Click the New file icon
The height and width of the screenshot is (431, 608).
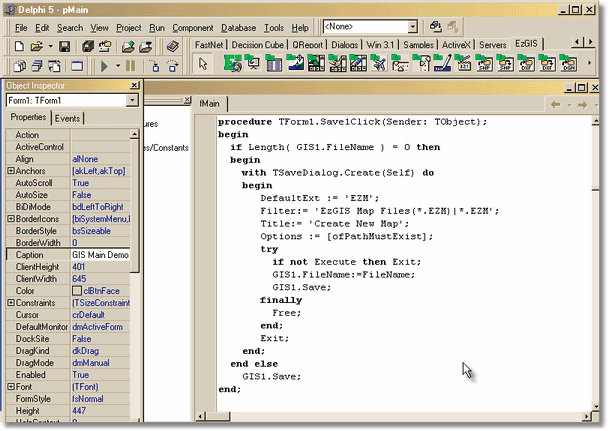[19, 47]
